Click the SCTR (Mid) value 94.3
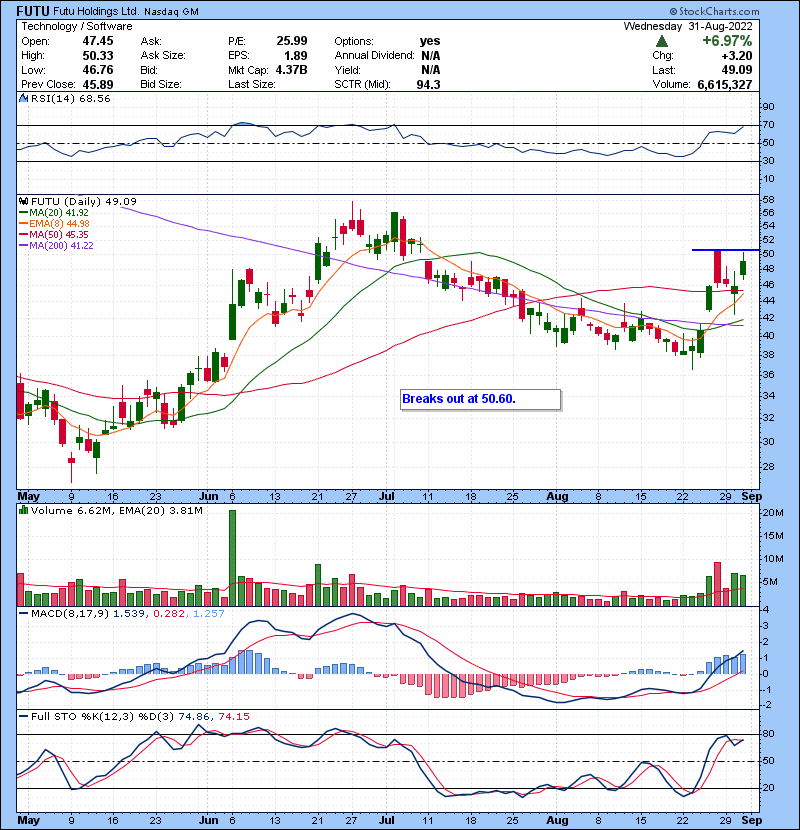Screen dimensions: 800x830 tap(428, 84)
